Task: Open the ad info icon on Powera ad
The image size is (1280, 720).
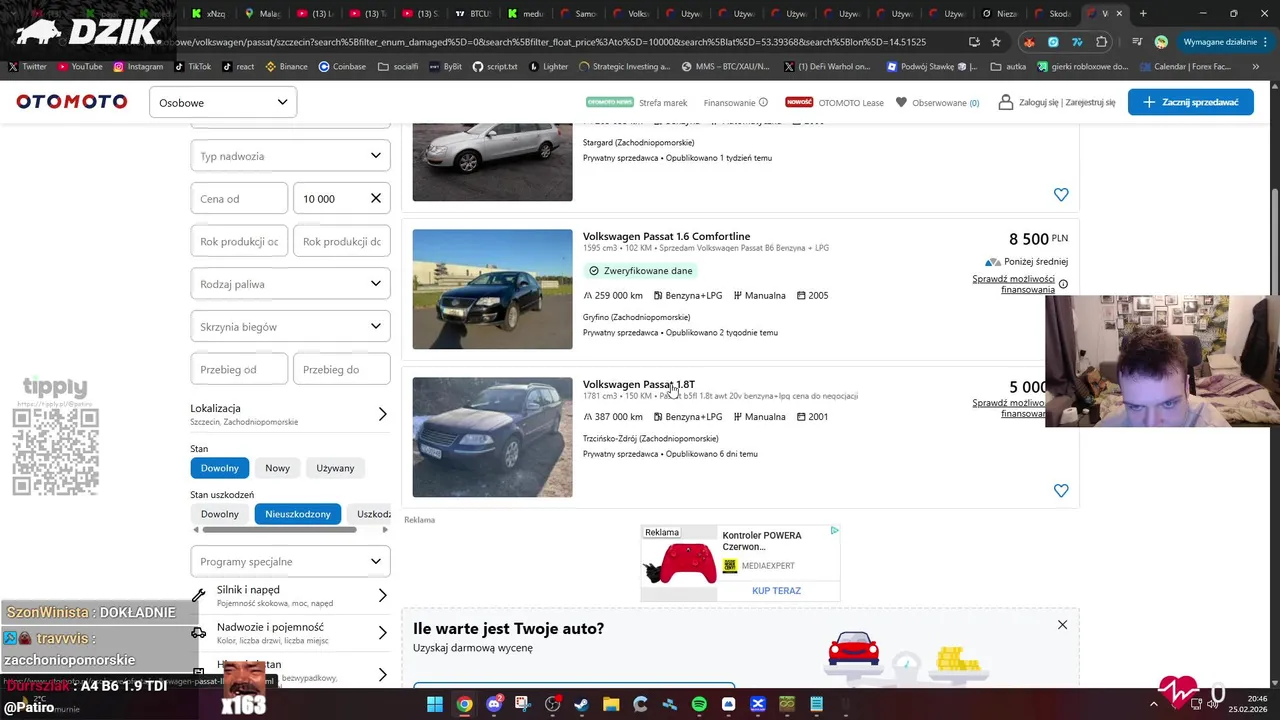Action: click(834, 531)
